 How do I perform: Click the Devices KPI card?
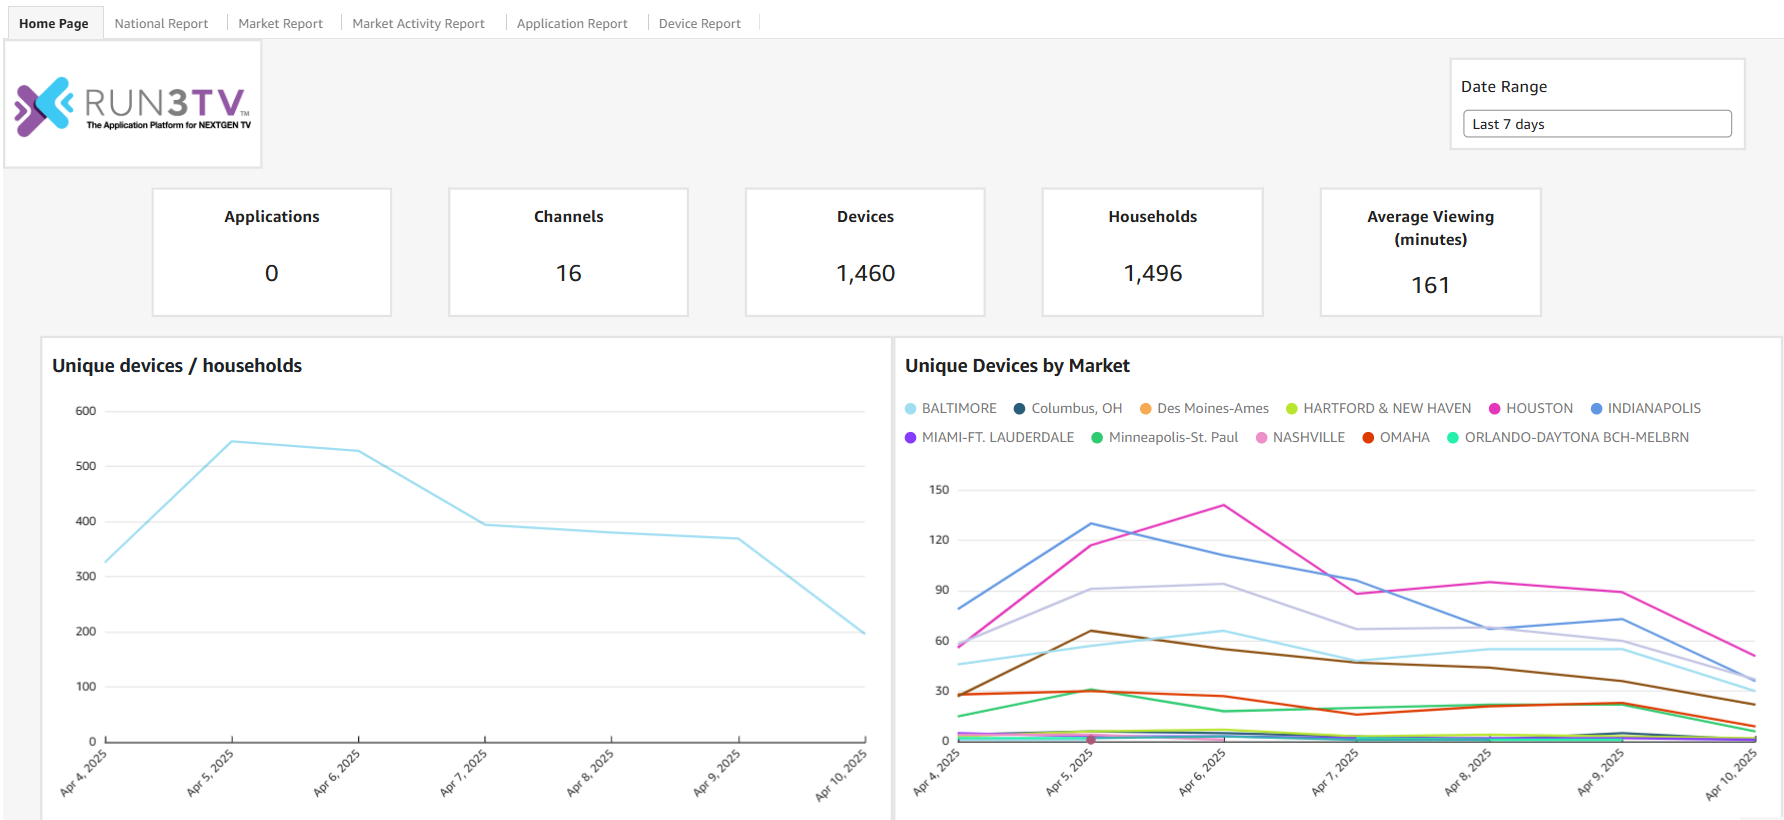[x=865, y=252]
